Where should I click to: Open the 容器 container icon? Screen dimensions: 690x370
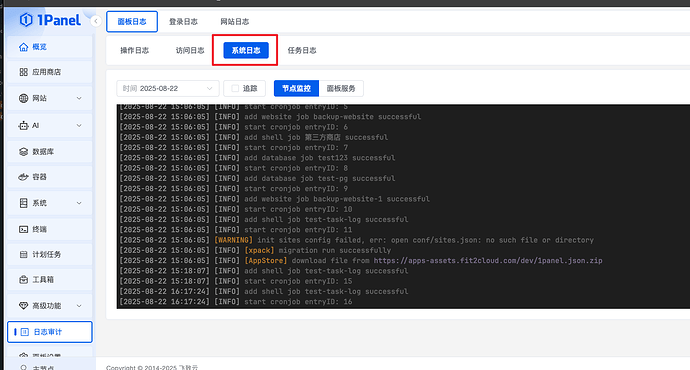(x=23, y=177)
